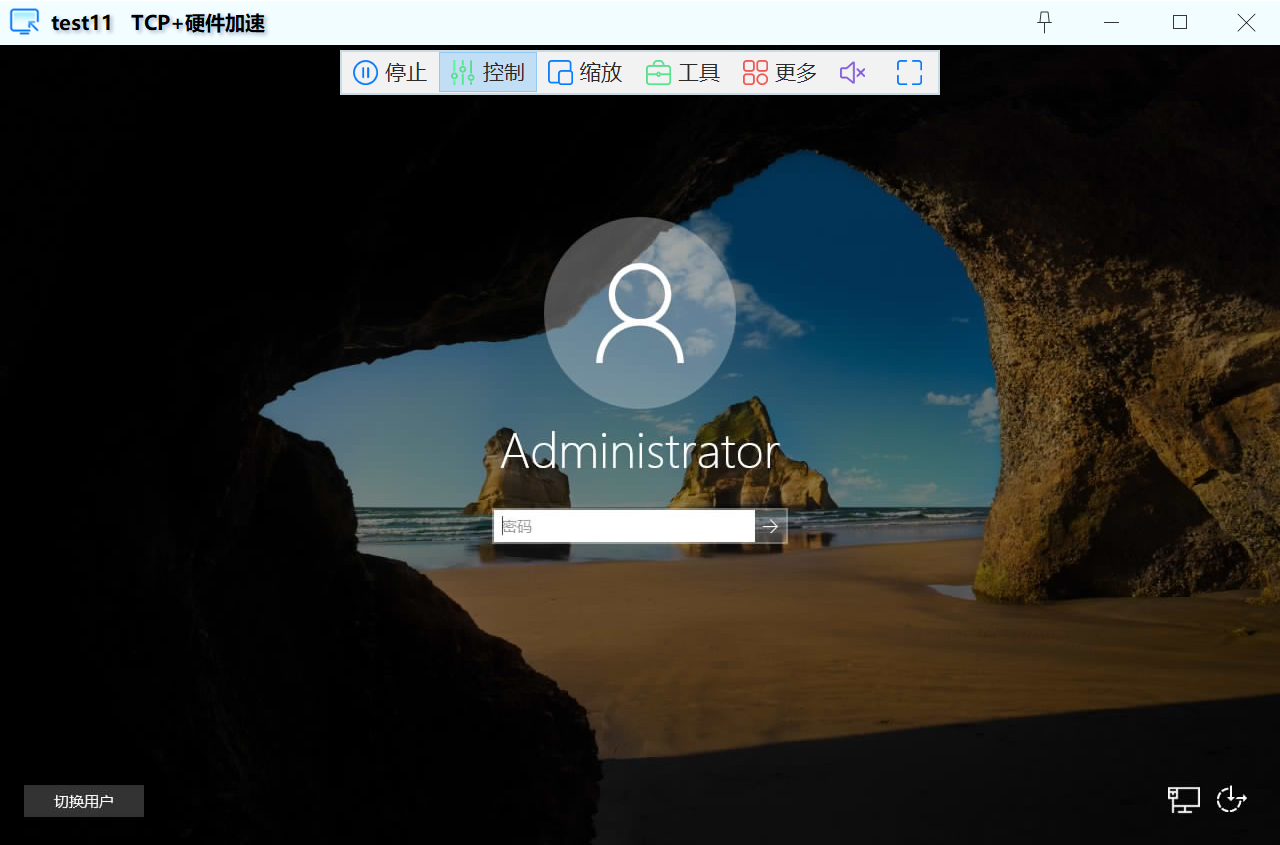Click the 停止 (stop) toolbar button
Image resolution: width=1280 pixels, height=845 pixels.
pyautogui.click(x=390, y=72)
